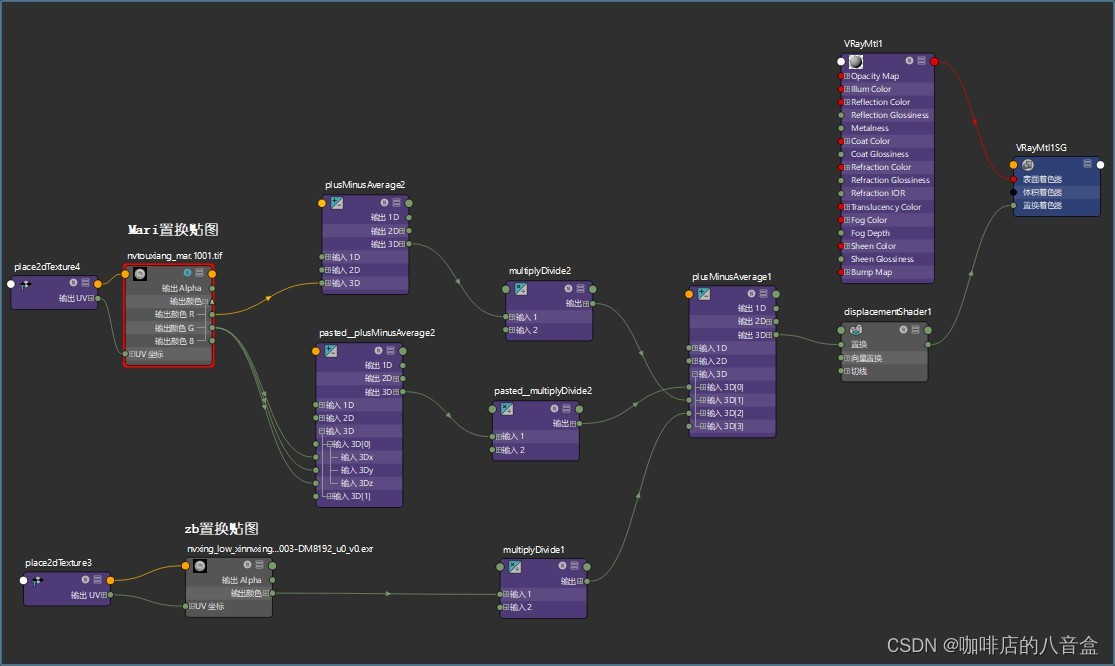Image resolution: width=1115 pixels, height=666 pixels.
Task: Select the multiplyDivide1 node icon
Action: pyautogui.click(x=516, y=567)
